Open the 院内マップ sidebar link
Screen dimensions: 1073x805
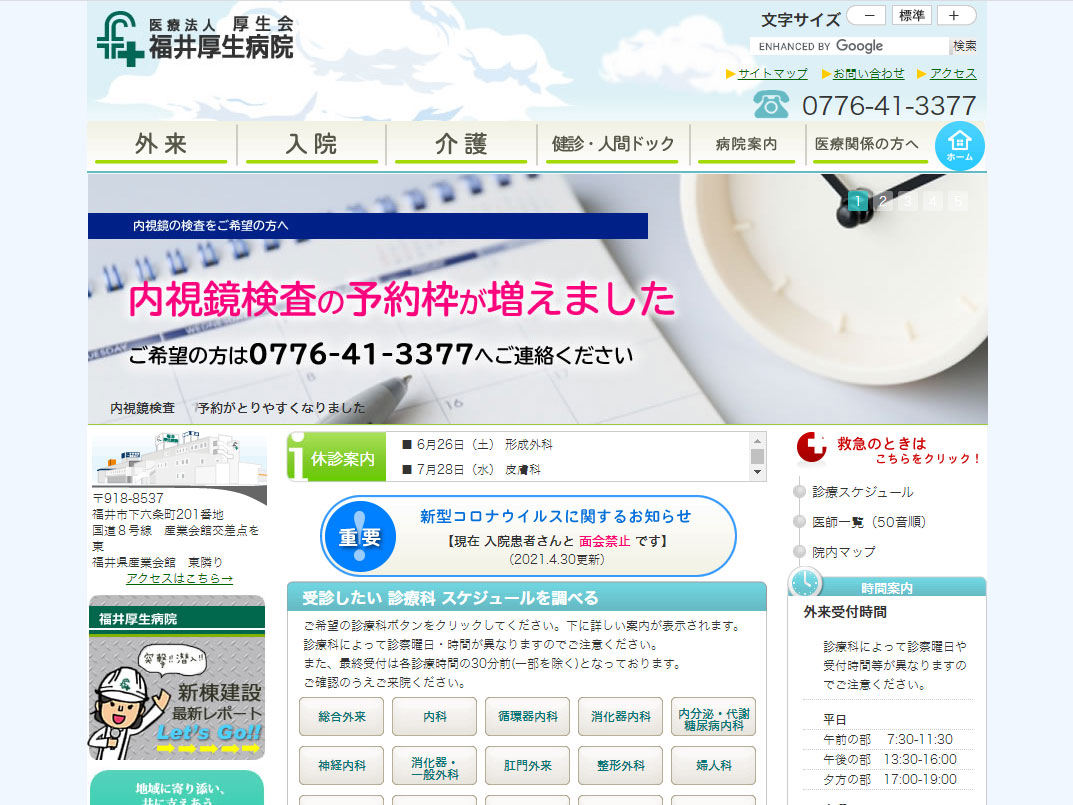pyautogui.click(x=844, y=552)
